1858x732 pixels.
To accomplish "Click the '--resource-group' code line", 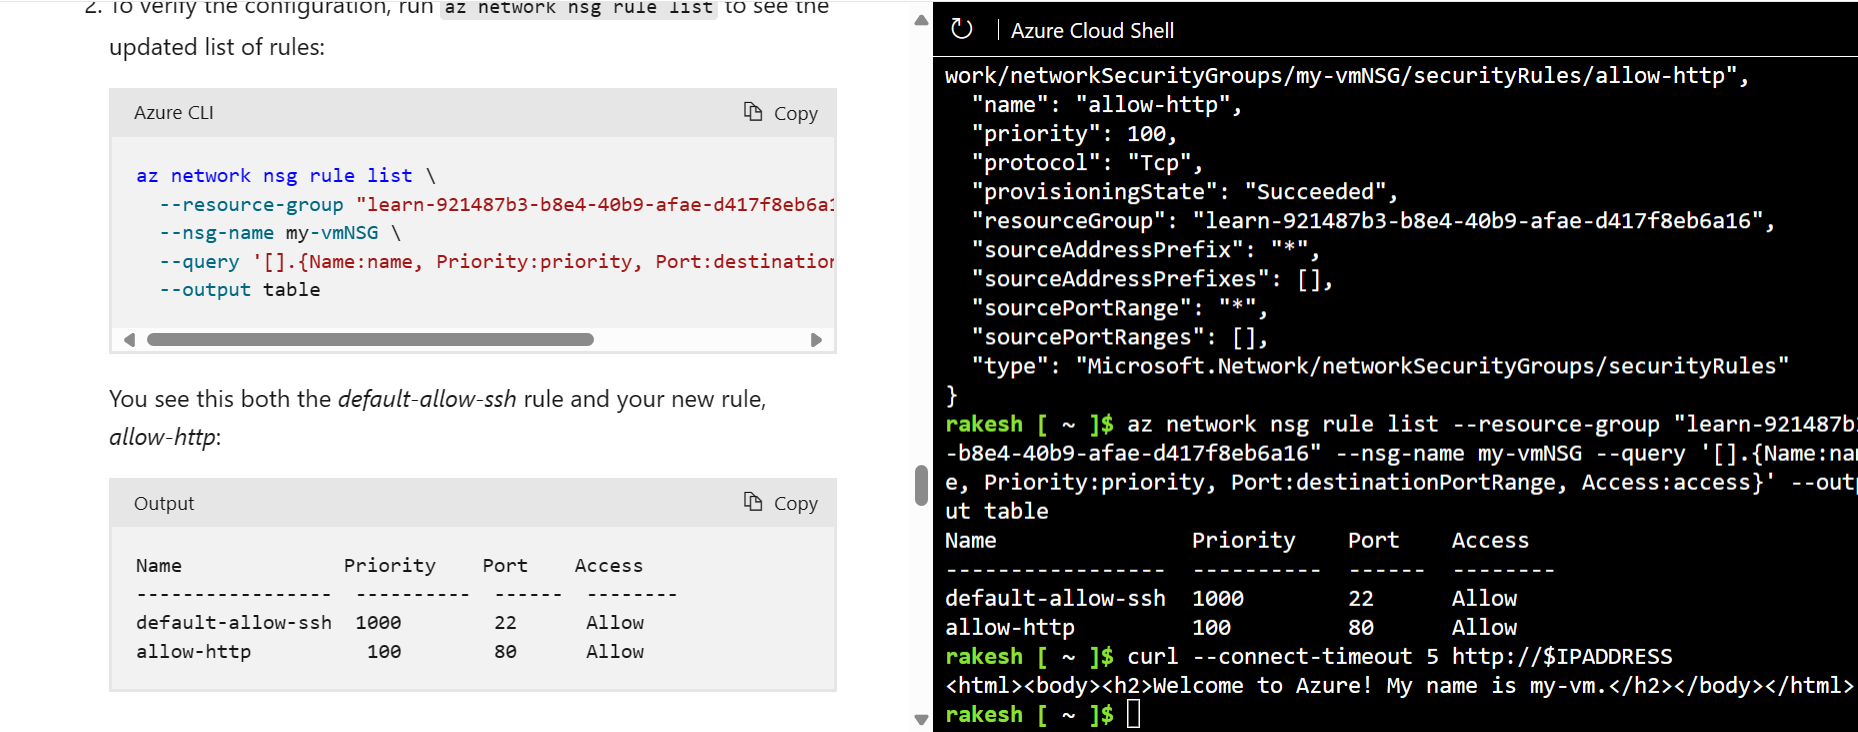I will click(x=497, y=205).
